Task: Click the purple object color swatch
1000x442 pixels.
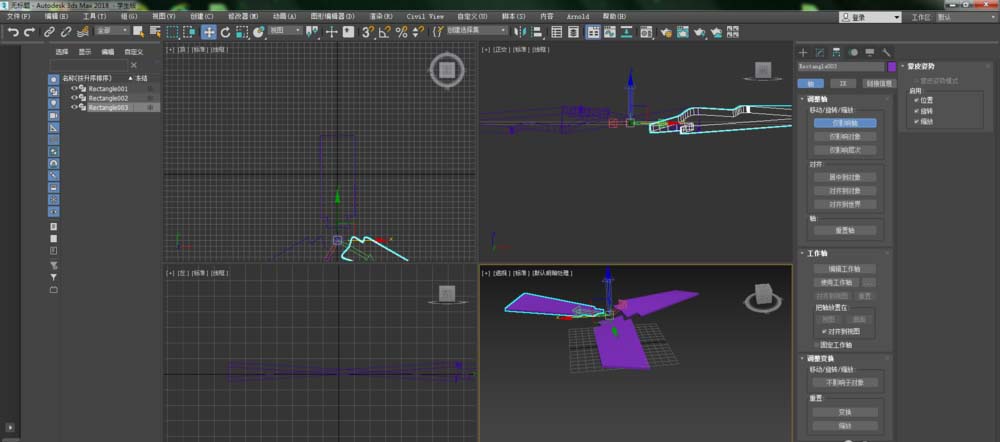Action: [x=892, y=67]
